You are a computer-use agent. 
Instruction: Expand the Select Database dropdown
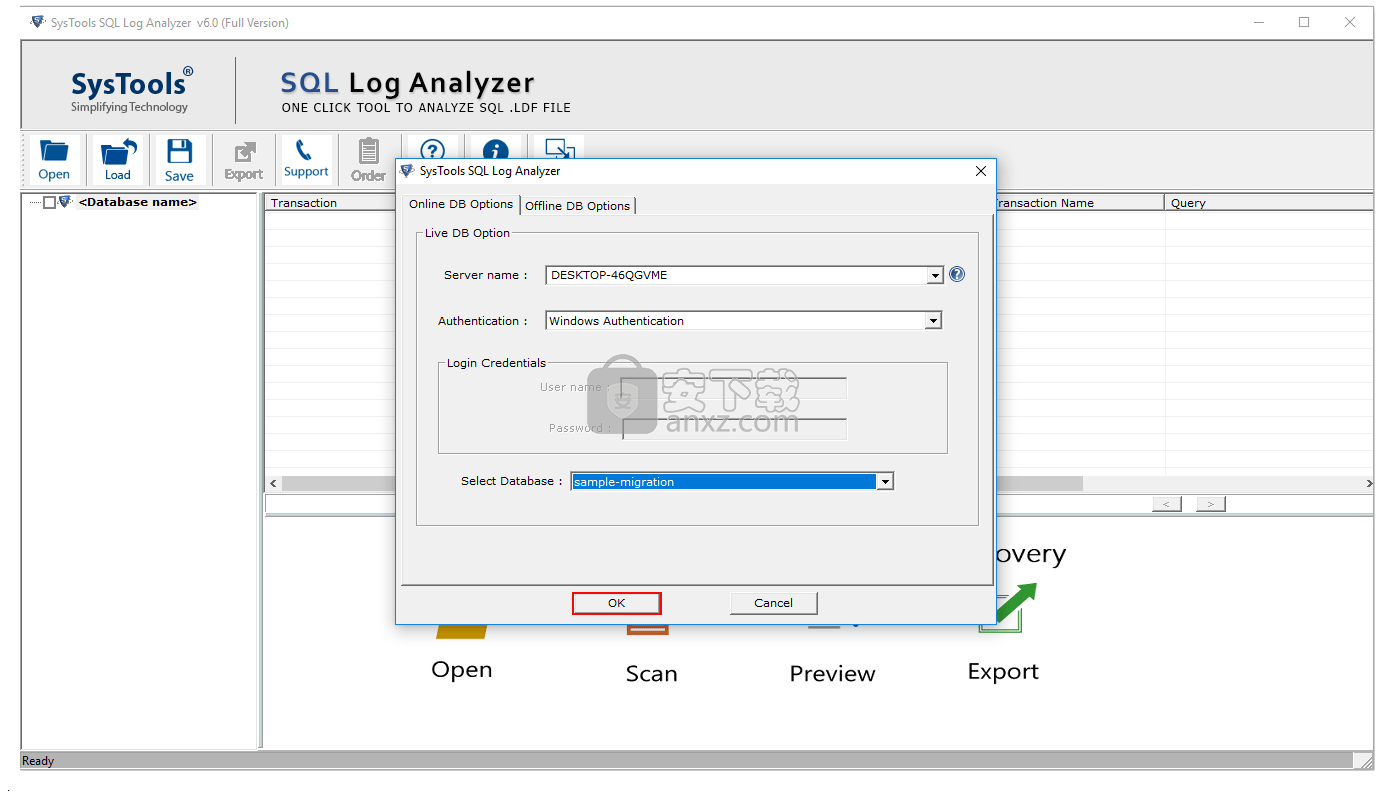(x=884, y=482)
